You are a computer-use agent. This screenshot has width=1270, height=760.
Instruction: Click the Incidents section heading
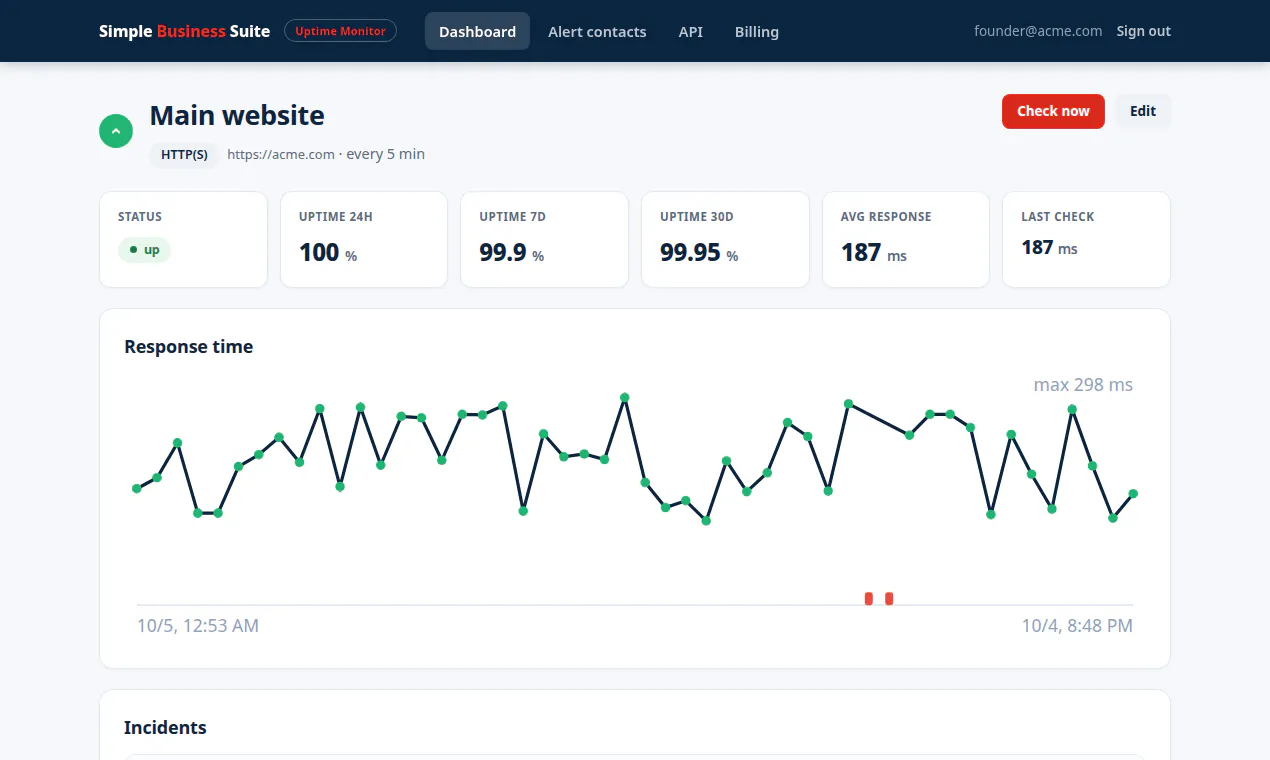tap(165, 727)
